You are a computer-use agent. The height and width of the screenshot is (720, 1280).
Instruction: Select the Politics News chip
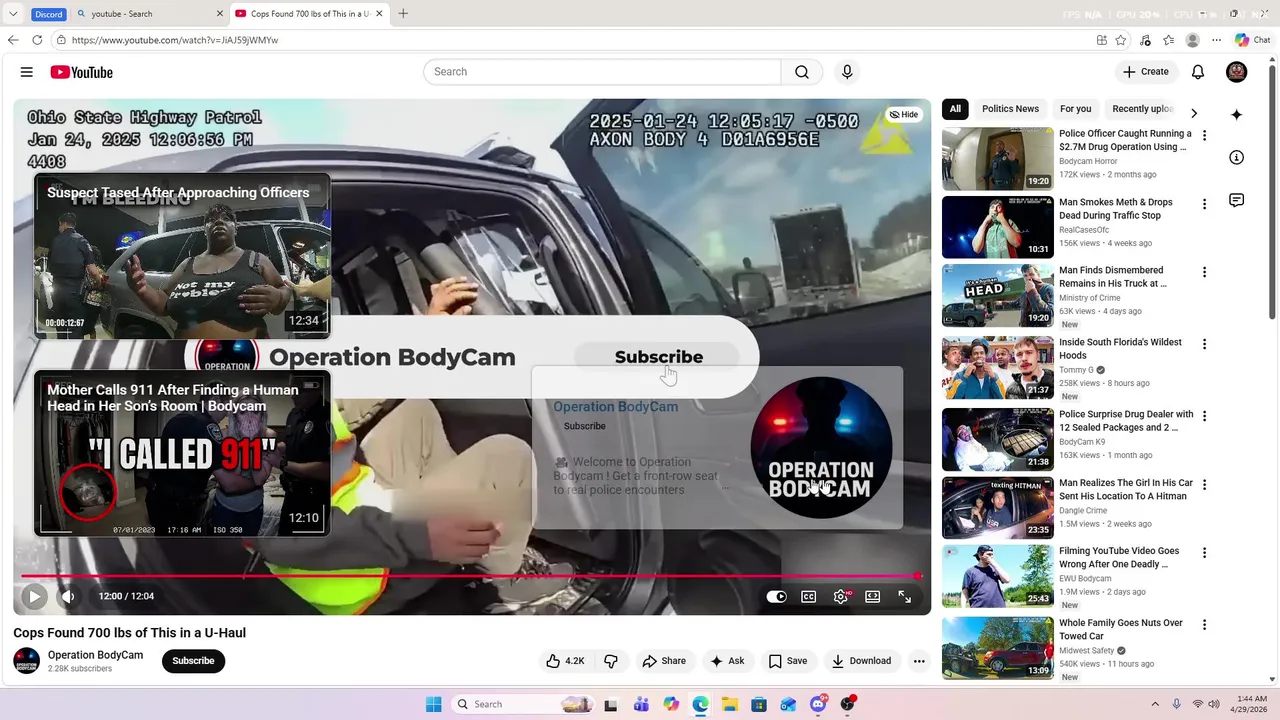[1010, 109]
